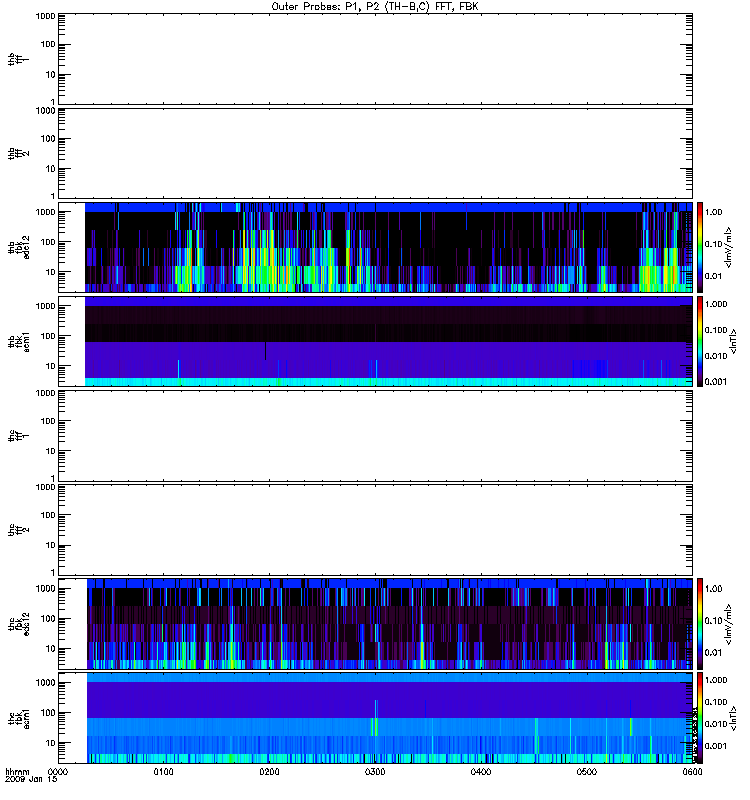Select the empty thc fft 1 panel
The width and height of the screenshot is (750, 800).
[x=376, y=436]
